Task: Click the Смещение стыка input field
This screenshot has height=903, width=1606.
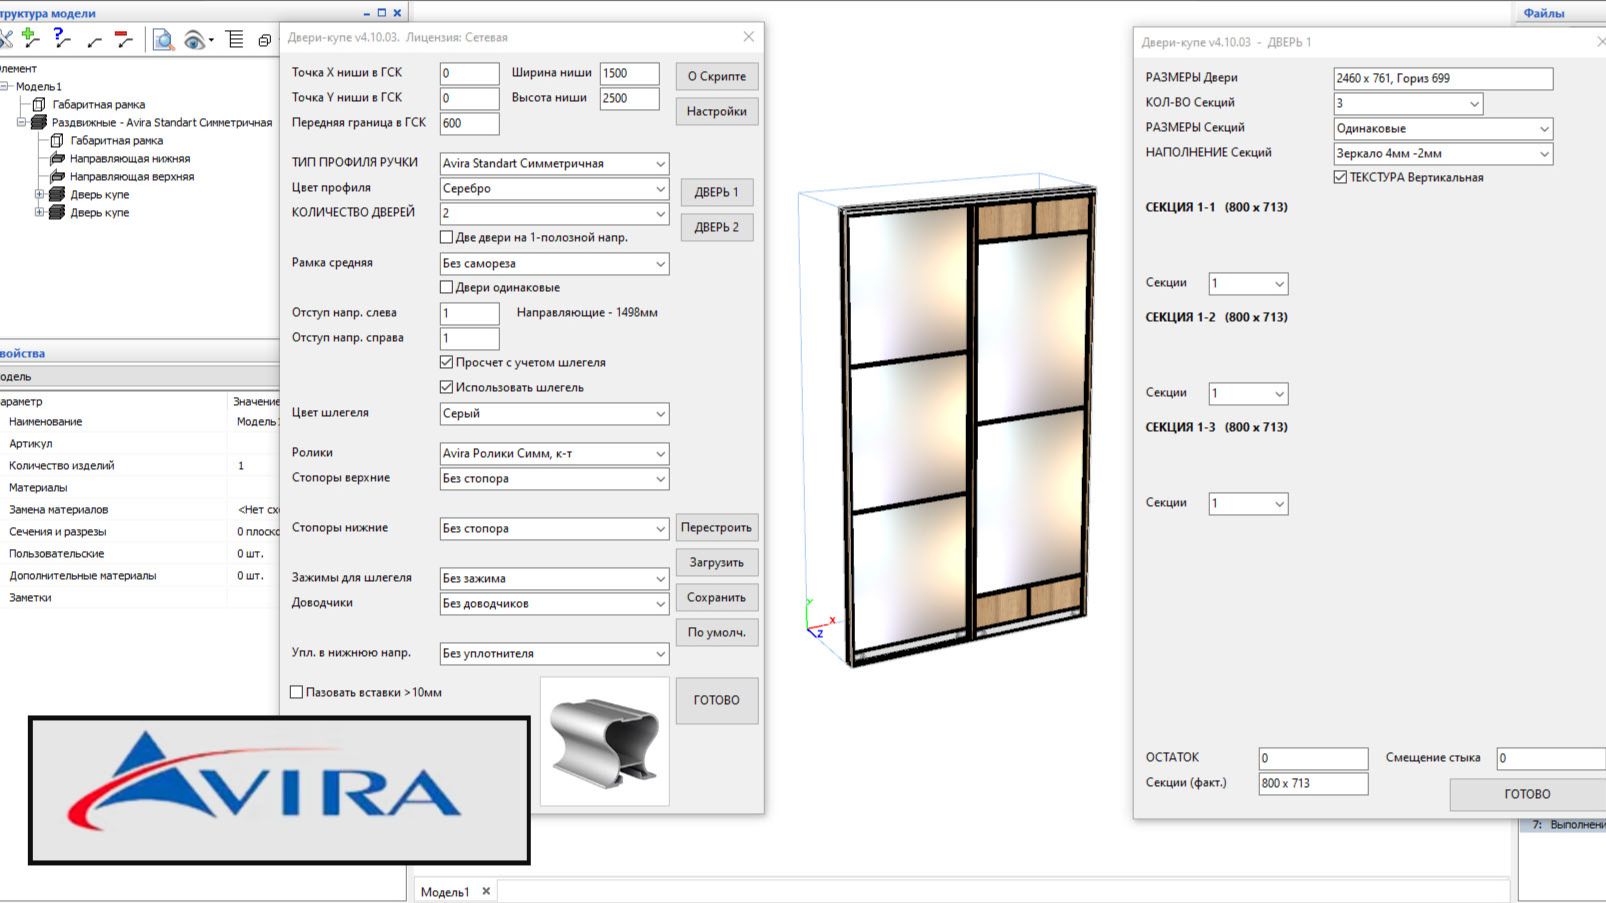Action: coord(1551,758)
